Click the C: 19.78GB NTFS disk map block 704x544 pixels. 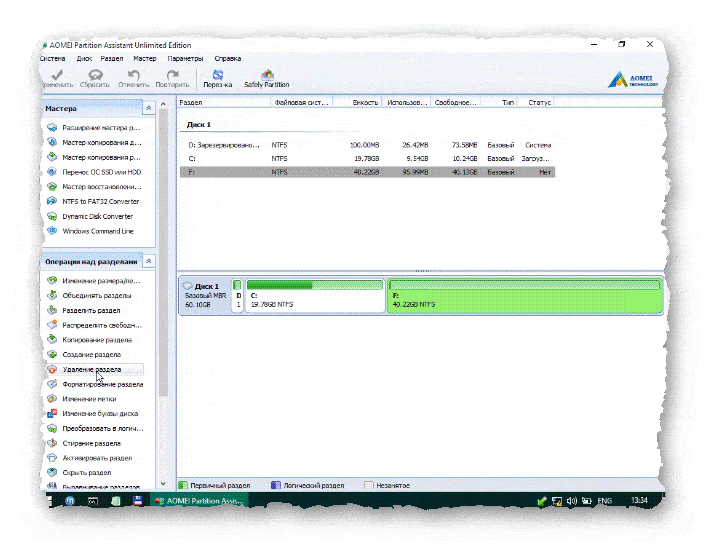[x=315, y=295]
